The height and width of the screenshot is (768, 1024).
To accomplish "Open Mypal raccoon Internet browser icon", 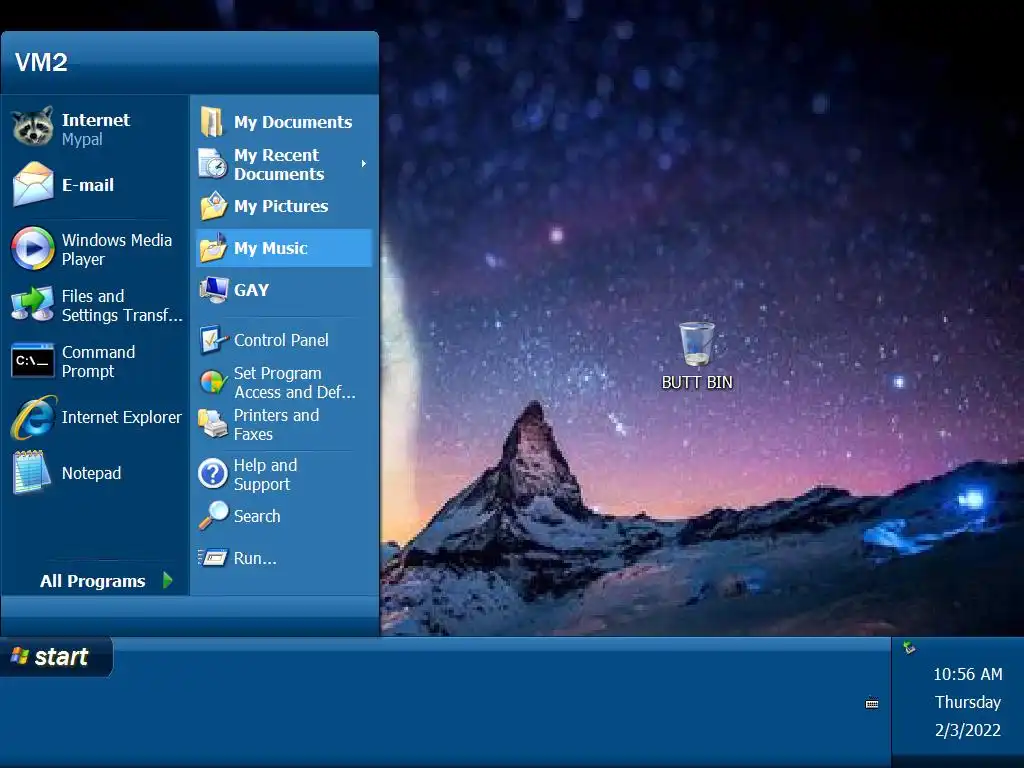I will coord(33,127).
